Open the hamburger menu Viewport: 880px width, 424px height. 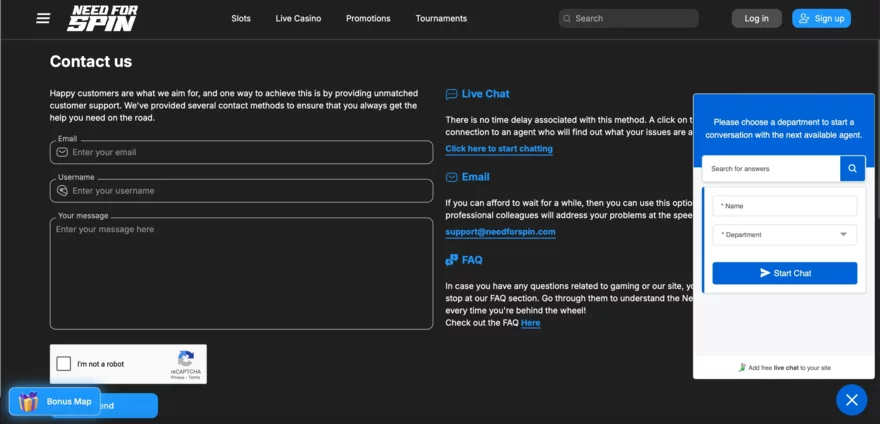tap(43, 18)
